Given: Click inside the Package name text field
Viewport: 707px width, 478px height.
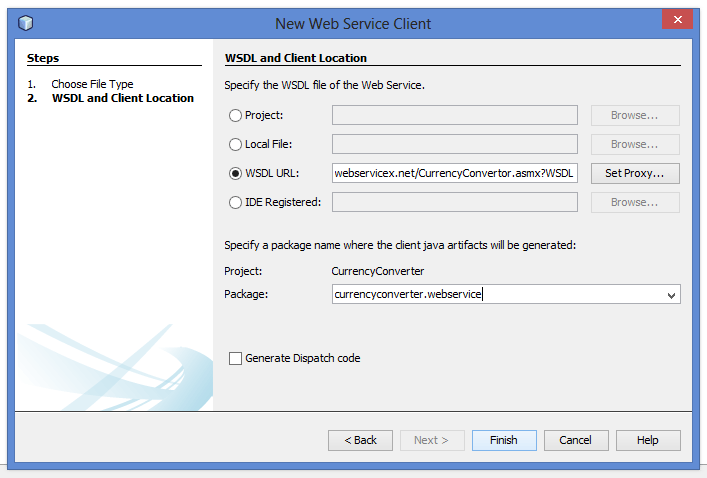Looking at the screenshot, I should pyautogui.click(x=495, y=294).
